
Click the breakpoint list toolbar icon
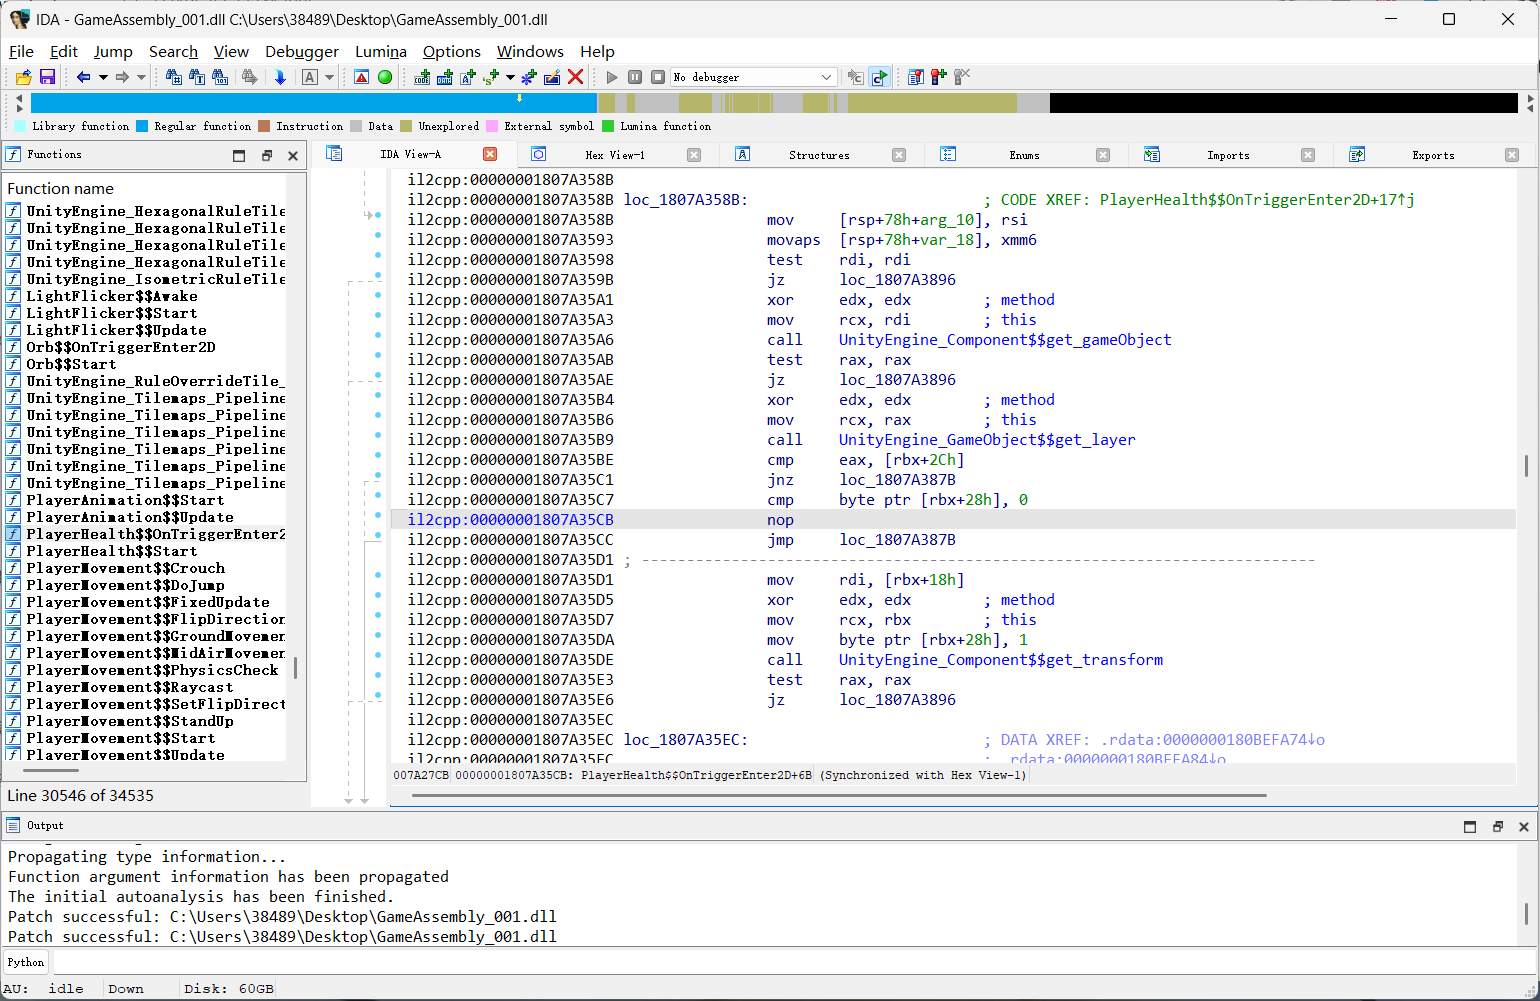pyautogui.click(x=916, y=77)
